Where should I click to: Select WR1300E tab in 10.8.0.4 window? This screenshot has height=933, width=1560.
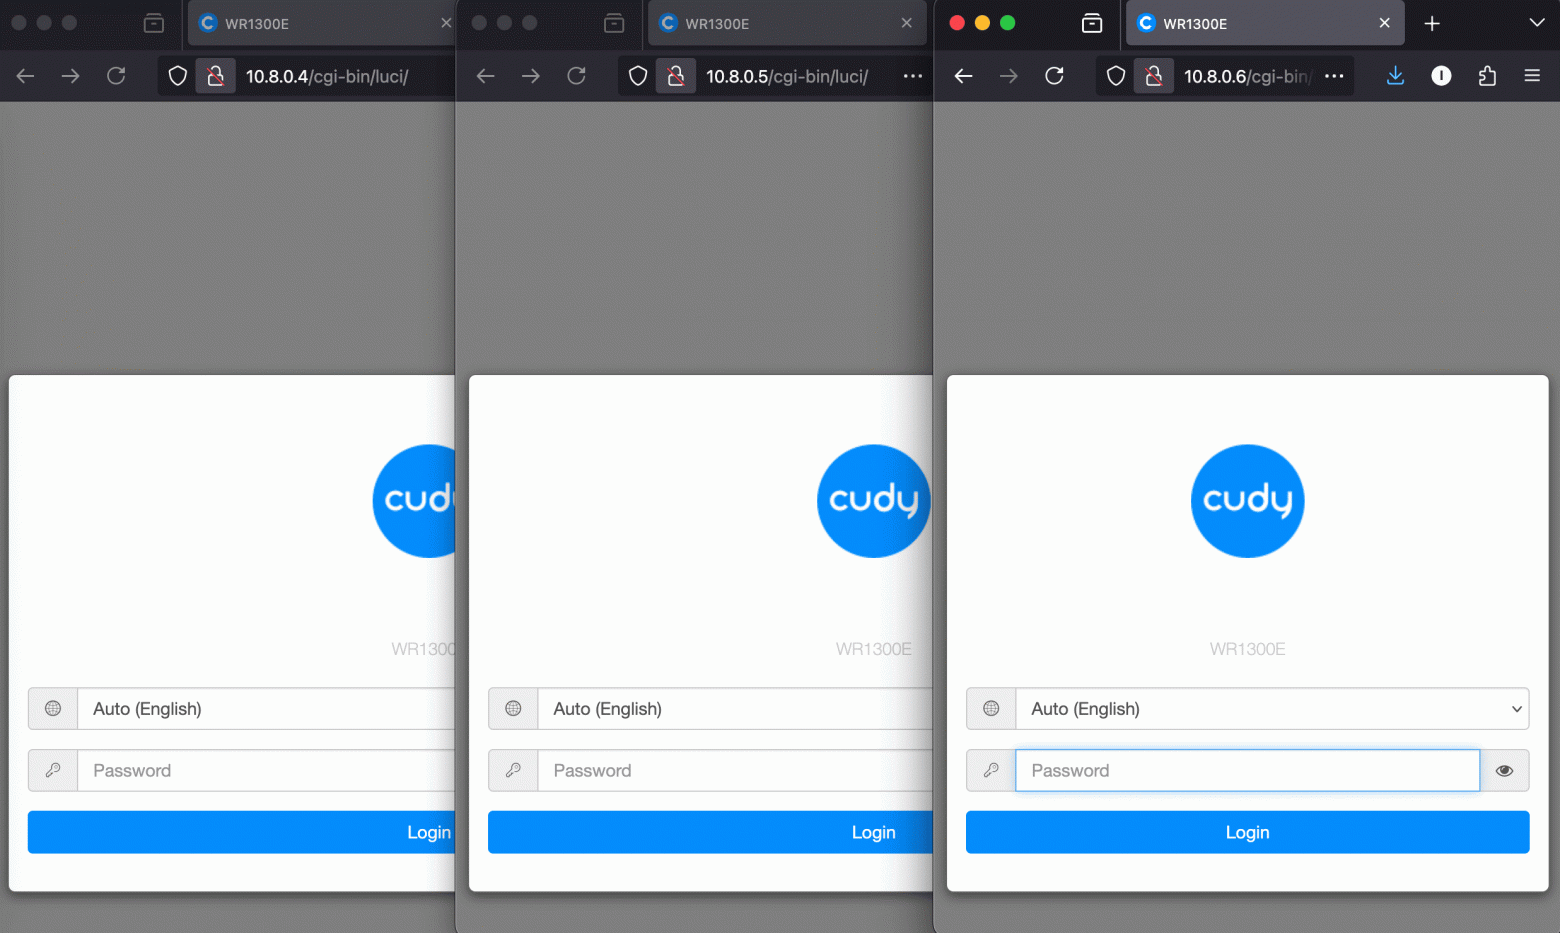pyautogui.click(x=321, y=23)
